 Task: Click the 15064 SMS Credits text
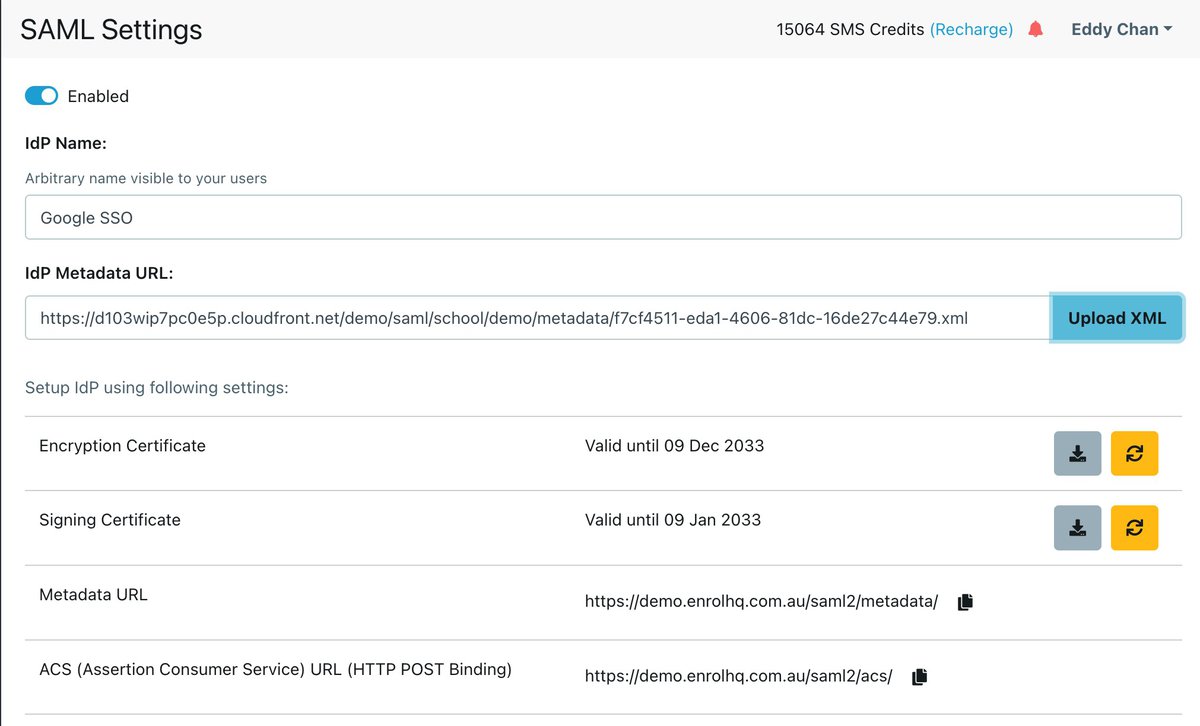click(x=849, y=29)
